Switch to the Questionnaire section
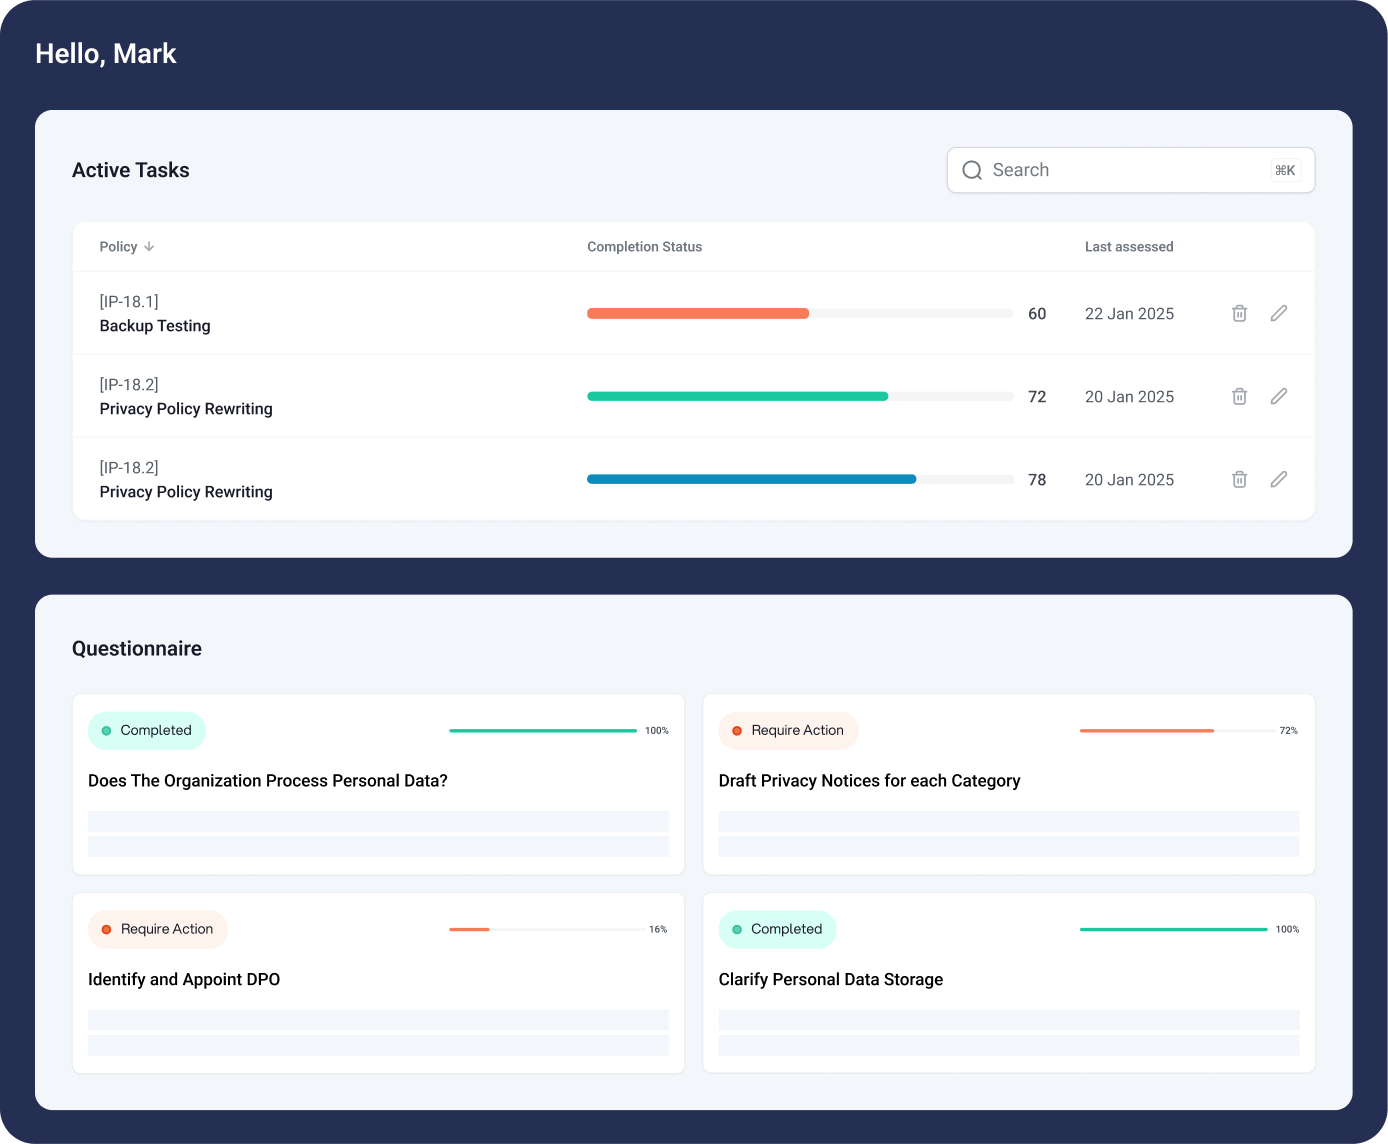The image size is (1388, 1144). [x=136, y=648]
